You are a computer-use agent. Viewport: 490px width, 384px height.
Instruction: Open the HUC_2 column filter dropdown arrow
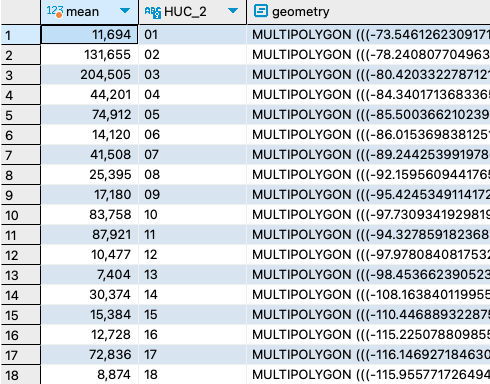click(x=233, y=11)
